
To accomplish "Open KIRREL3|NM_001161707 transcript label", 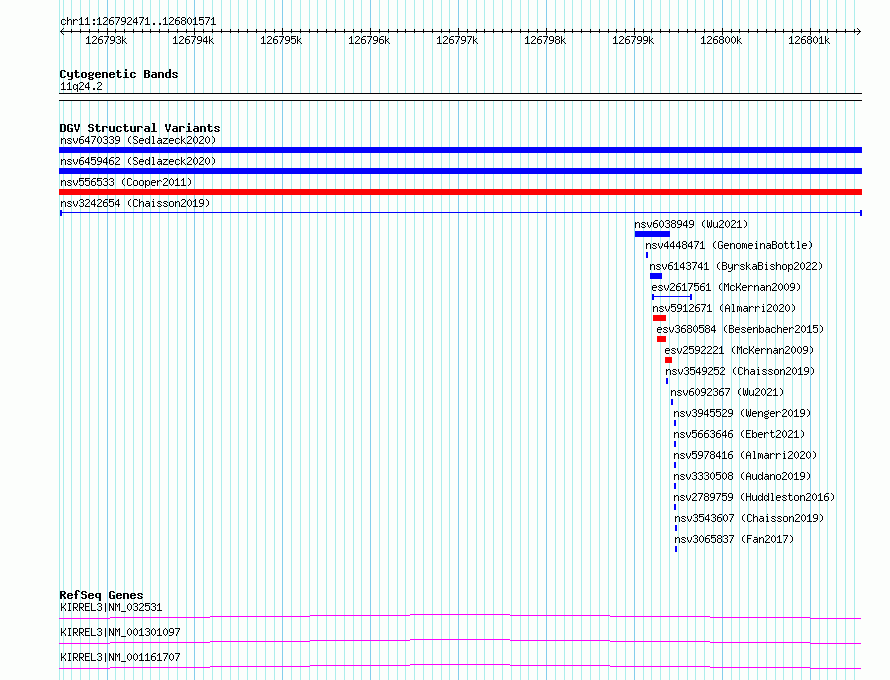I will point(120,657).
